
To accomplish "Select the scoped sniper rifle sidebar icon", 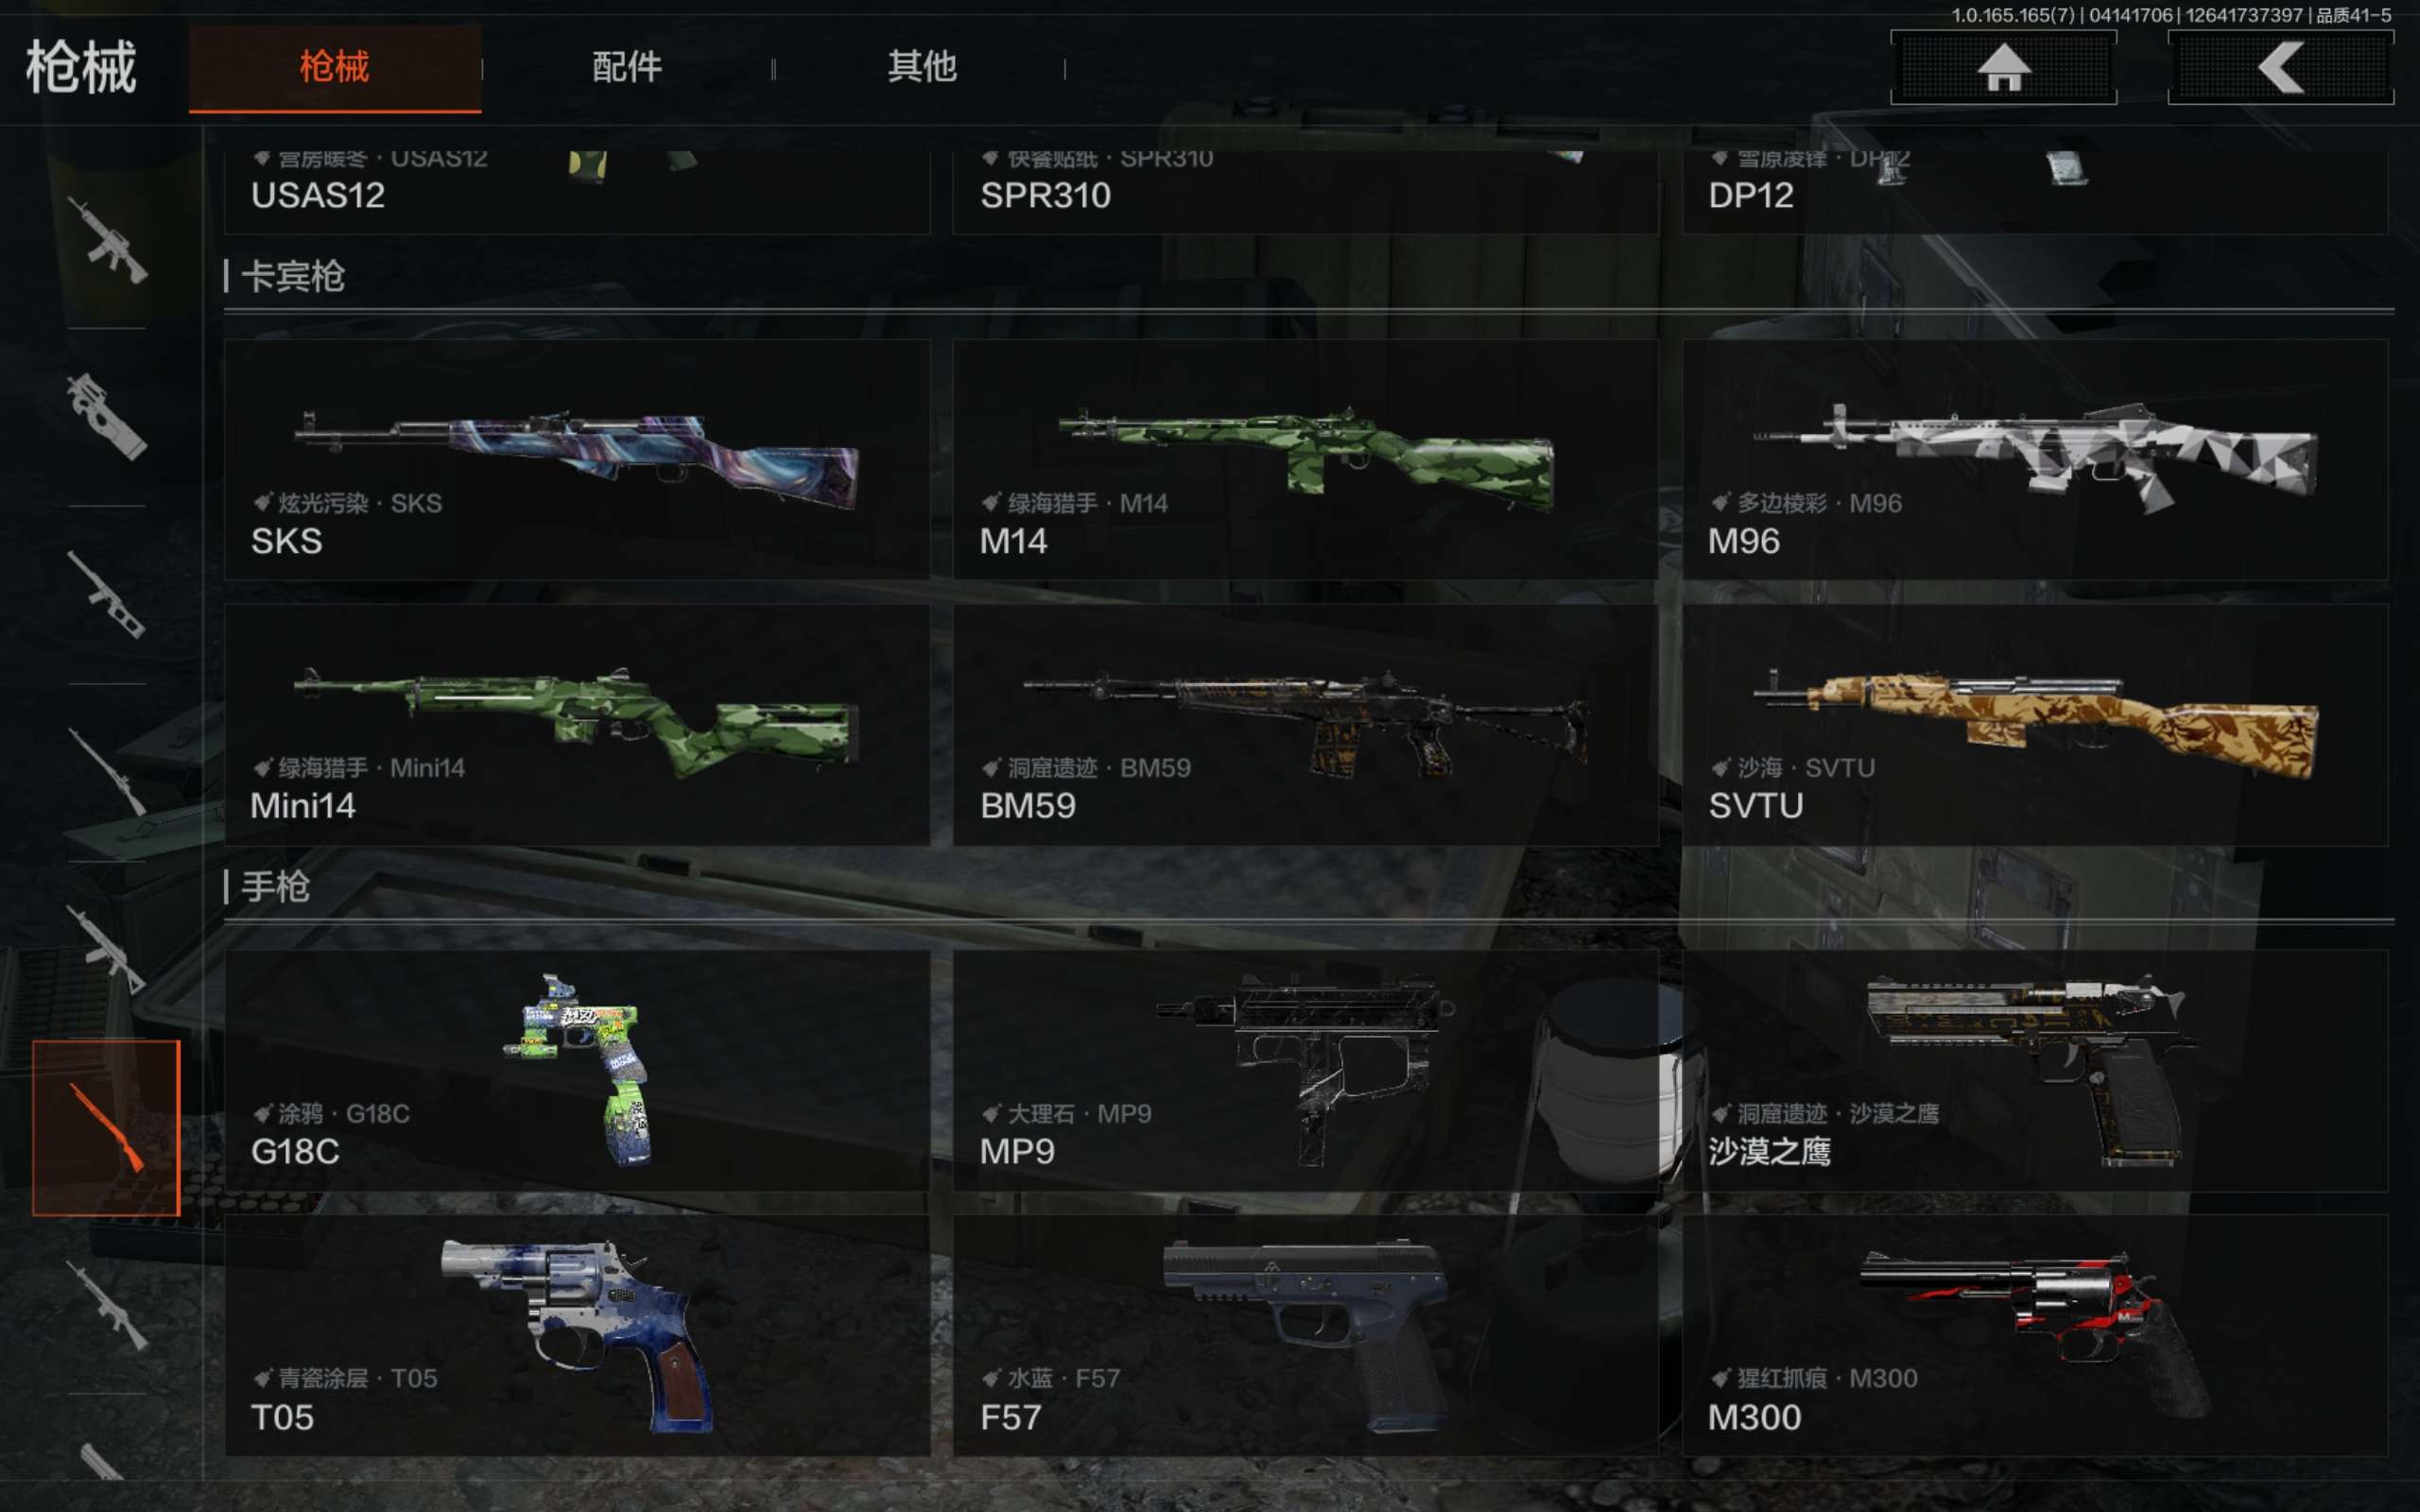I will point(107,595).
